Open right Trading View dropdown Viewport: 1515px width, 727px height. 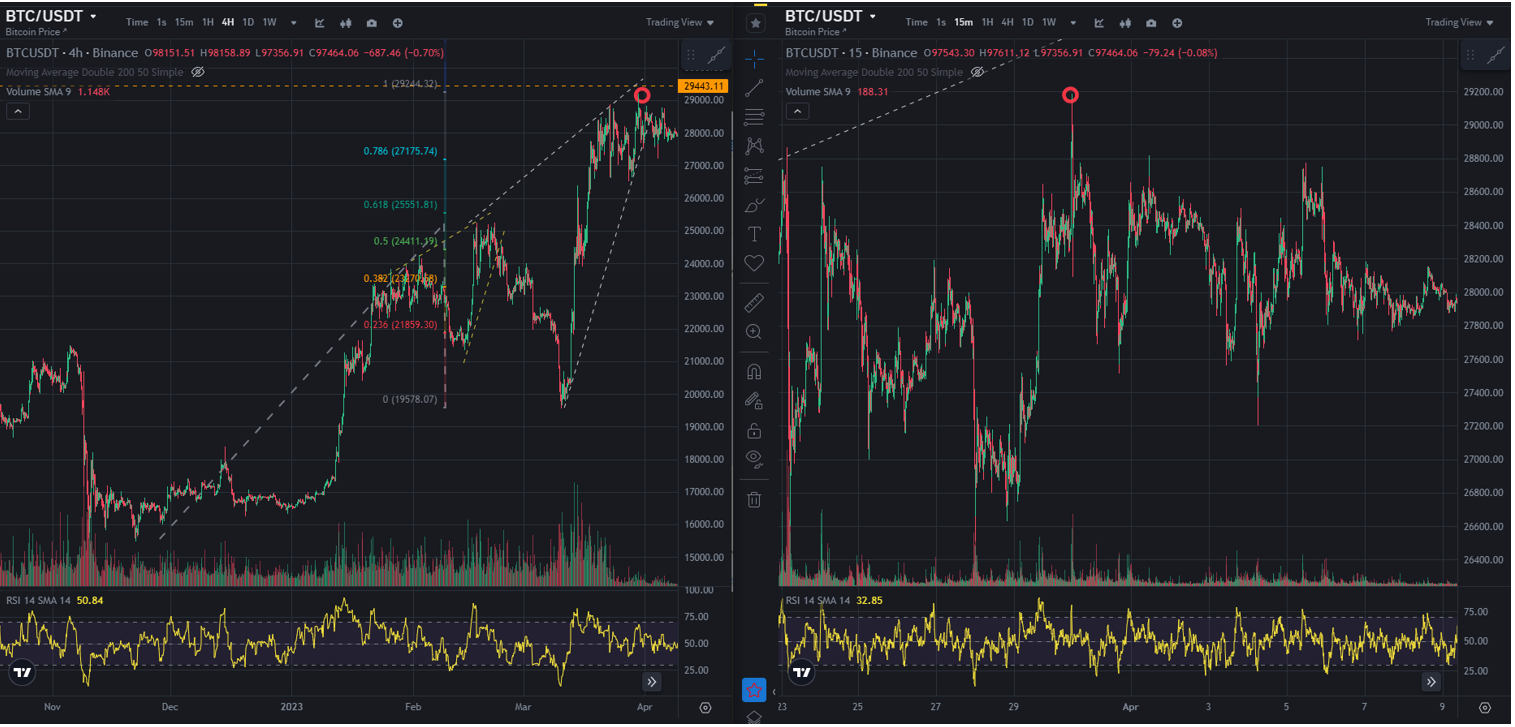point(1460,22)
